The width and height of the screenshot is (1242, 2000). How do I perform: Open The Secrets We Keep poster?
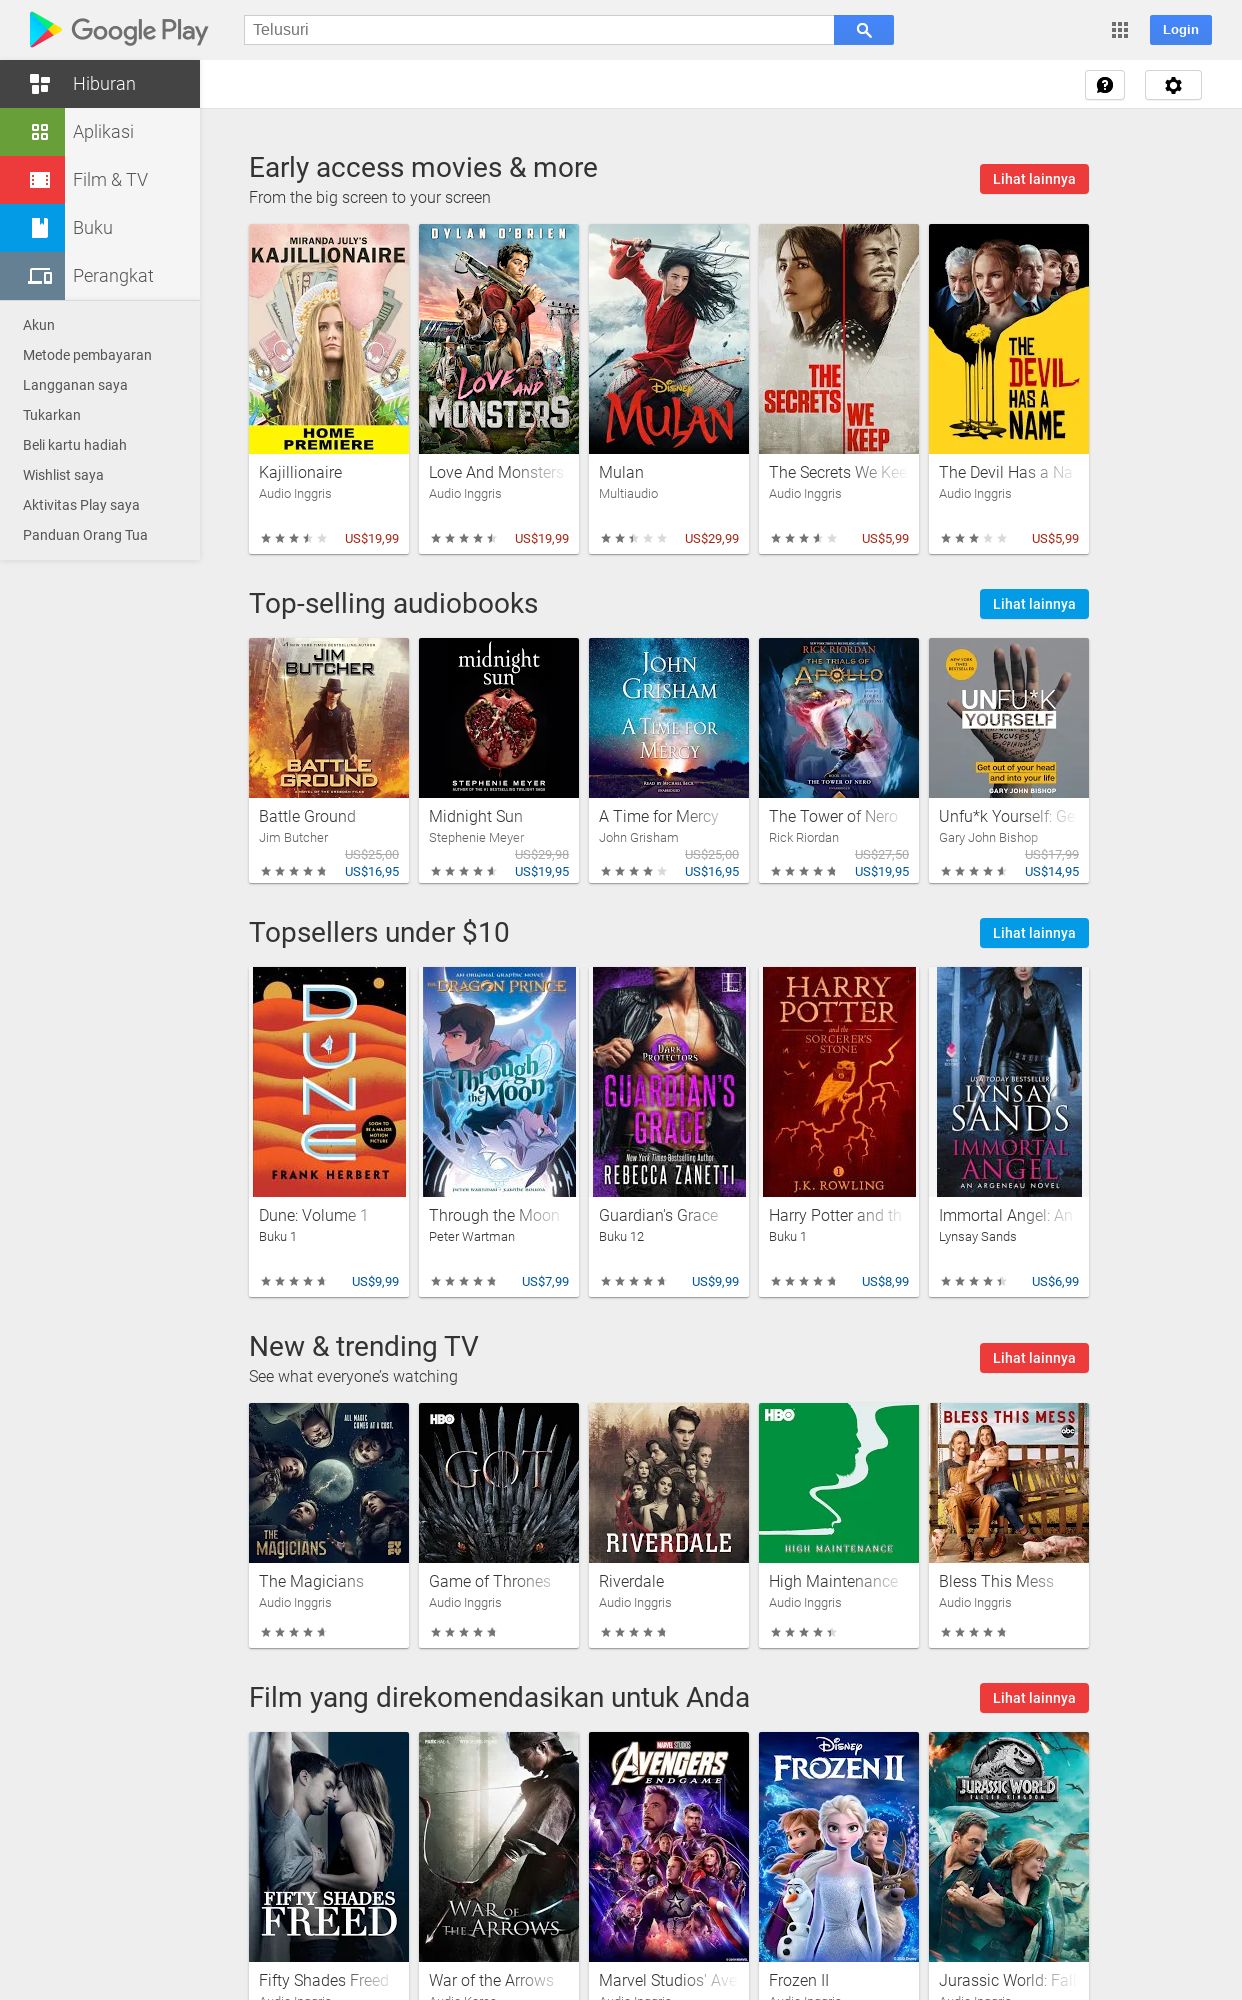(x=839, y=339)
